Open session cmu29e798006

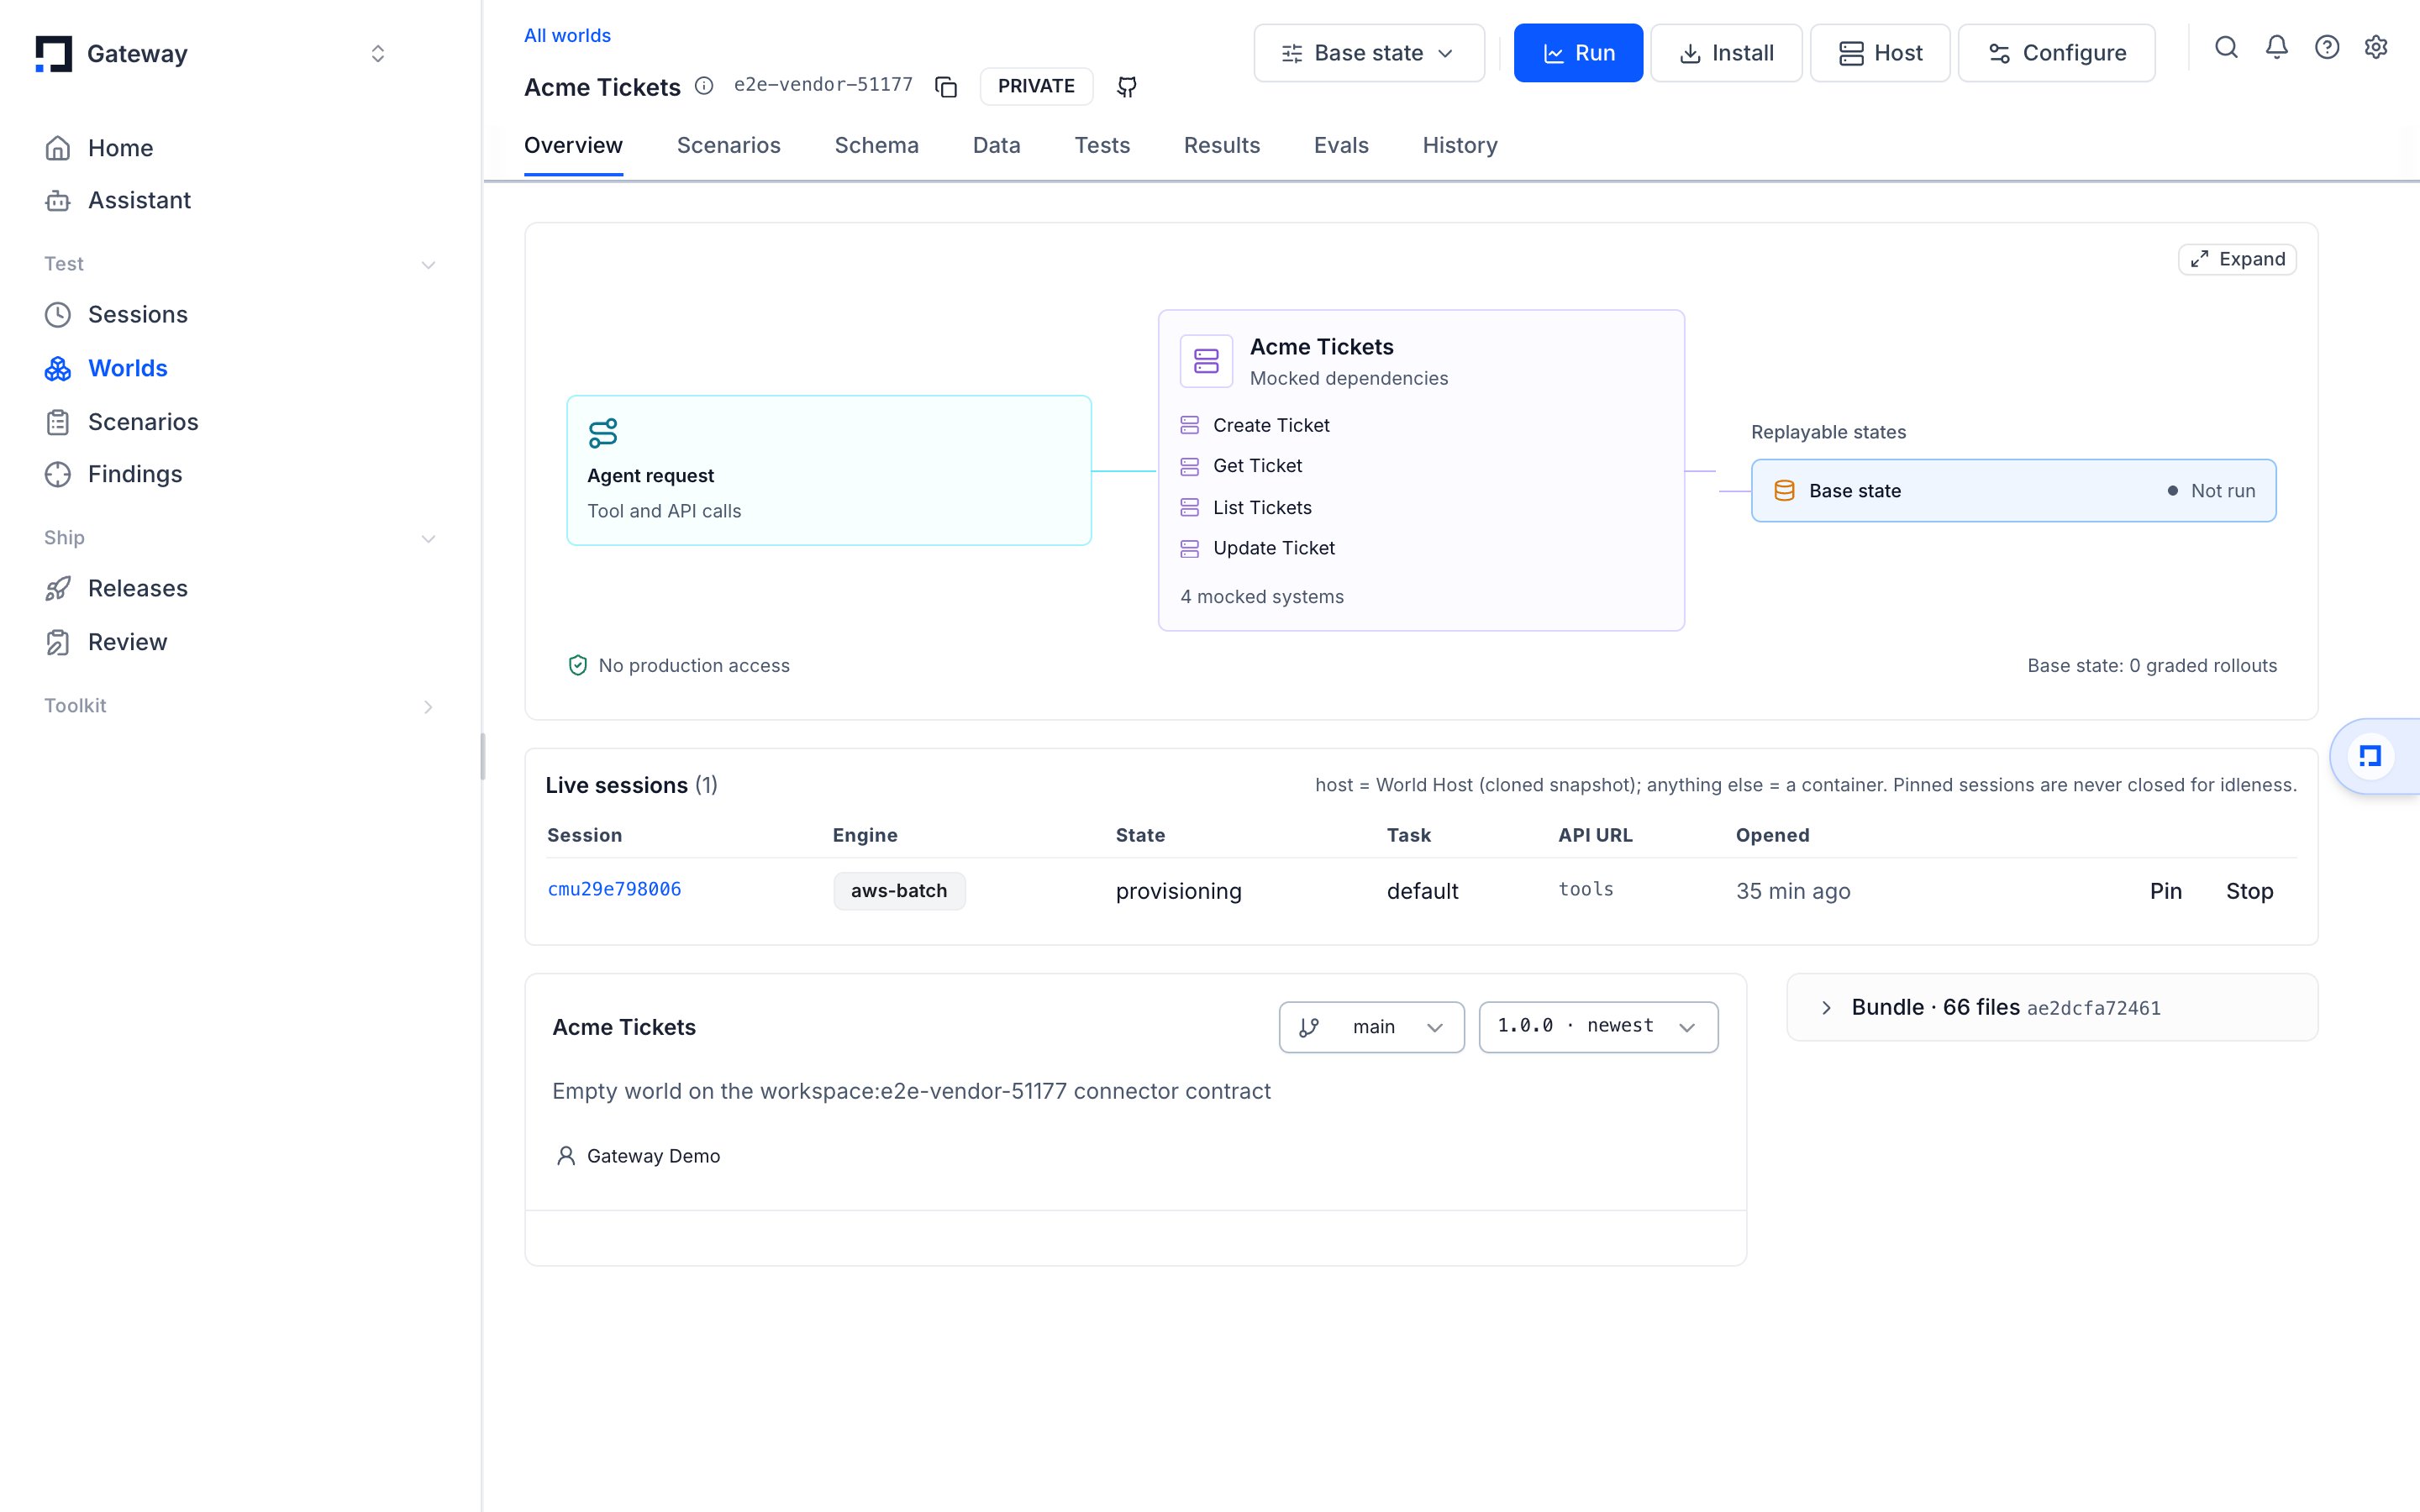pyautogui.click(x=614, y=889)
